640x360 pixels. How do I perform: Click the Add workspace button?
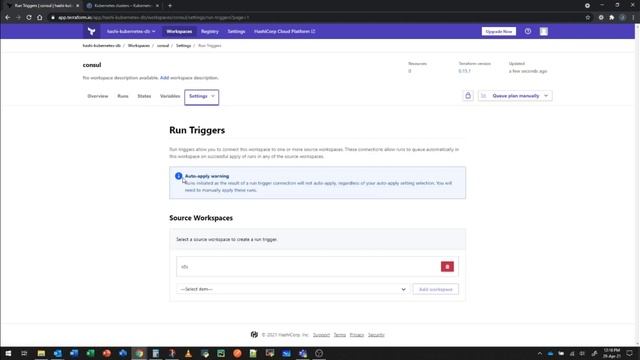pos(436,289)
